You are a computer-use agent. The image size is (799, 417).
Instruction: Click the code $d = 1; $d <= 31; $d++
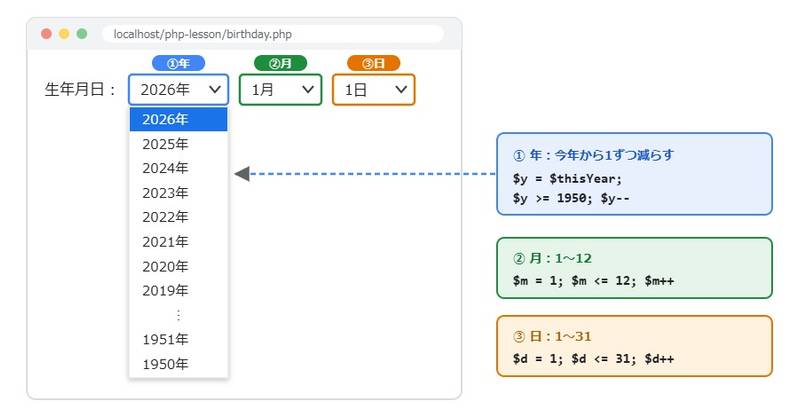[x=593, y=359]
